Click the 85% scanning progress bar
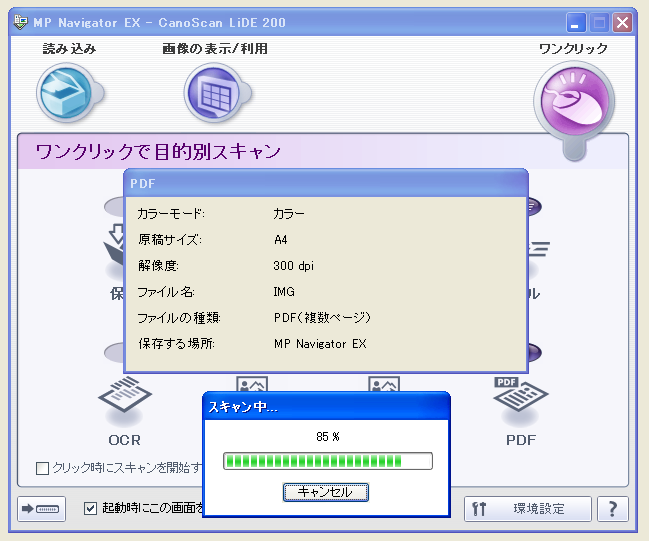Image resolution: width=650 pixels, height=542 pixels. point(327,461)
